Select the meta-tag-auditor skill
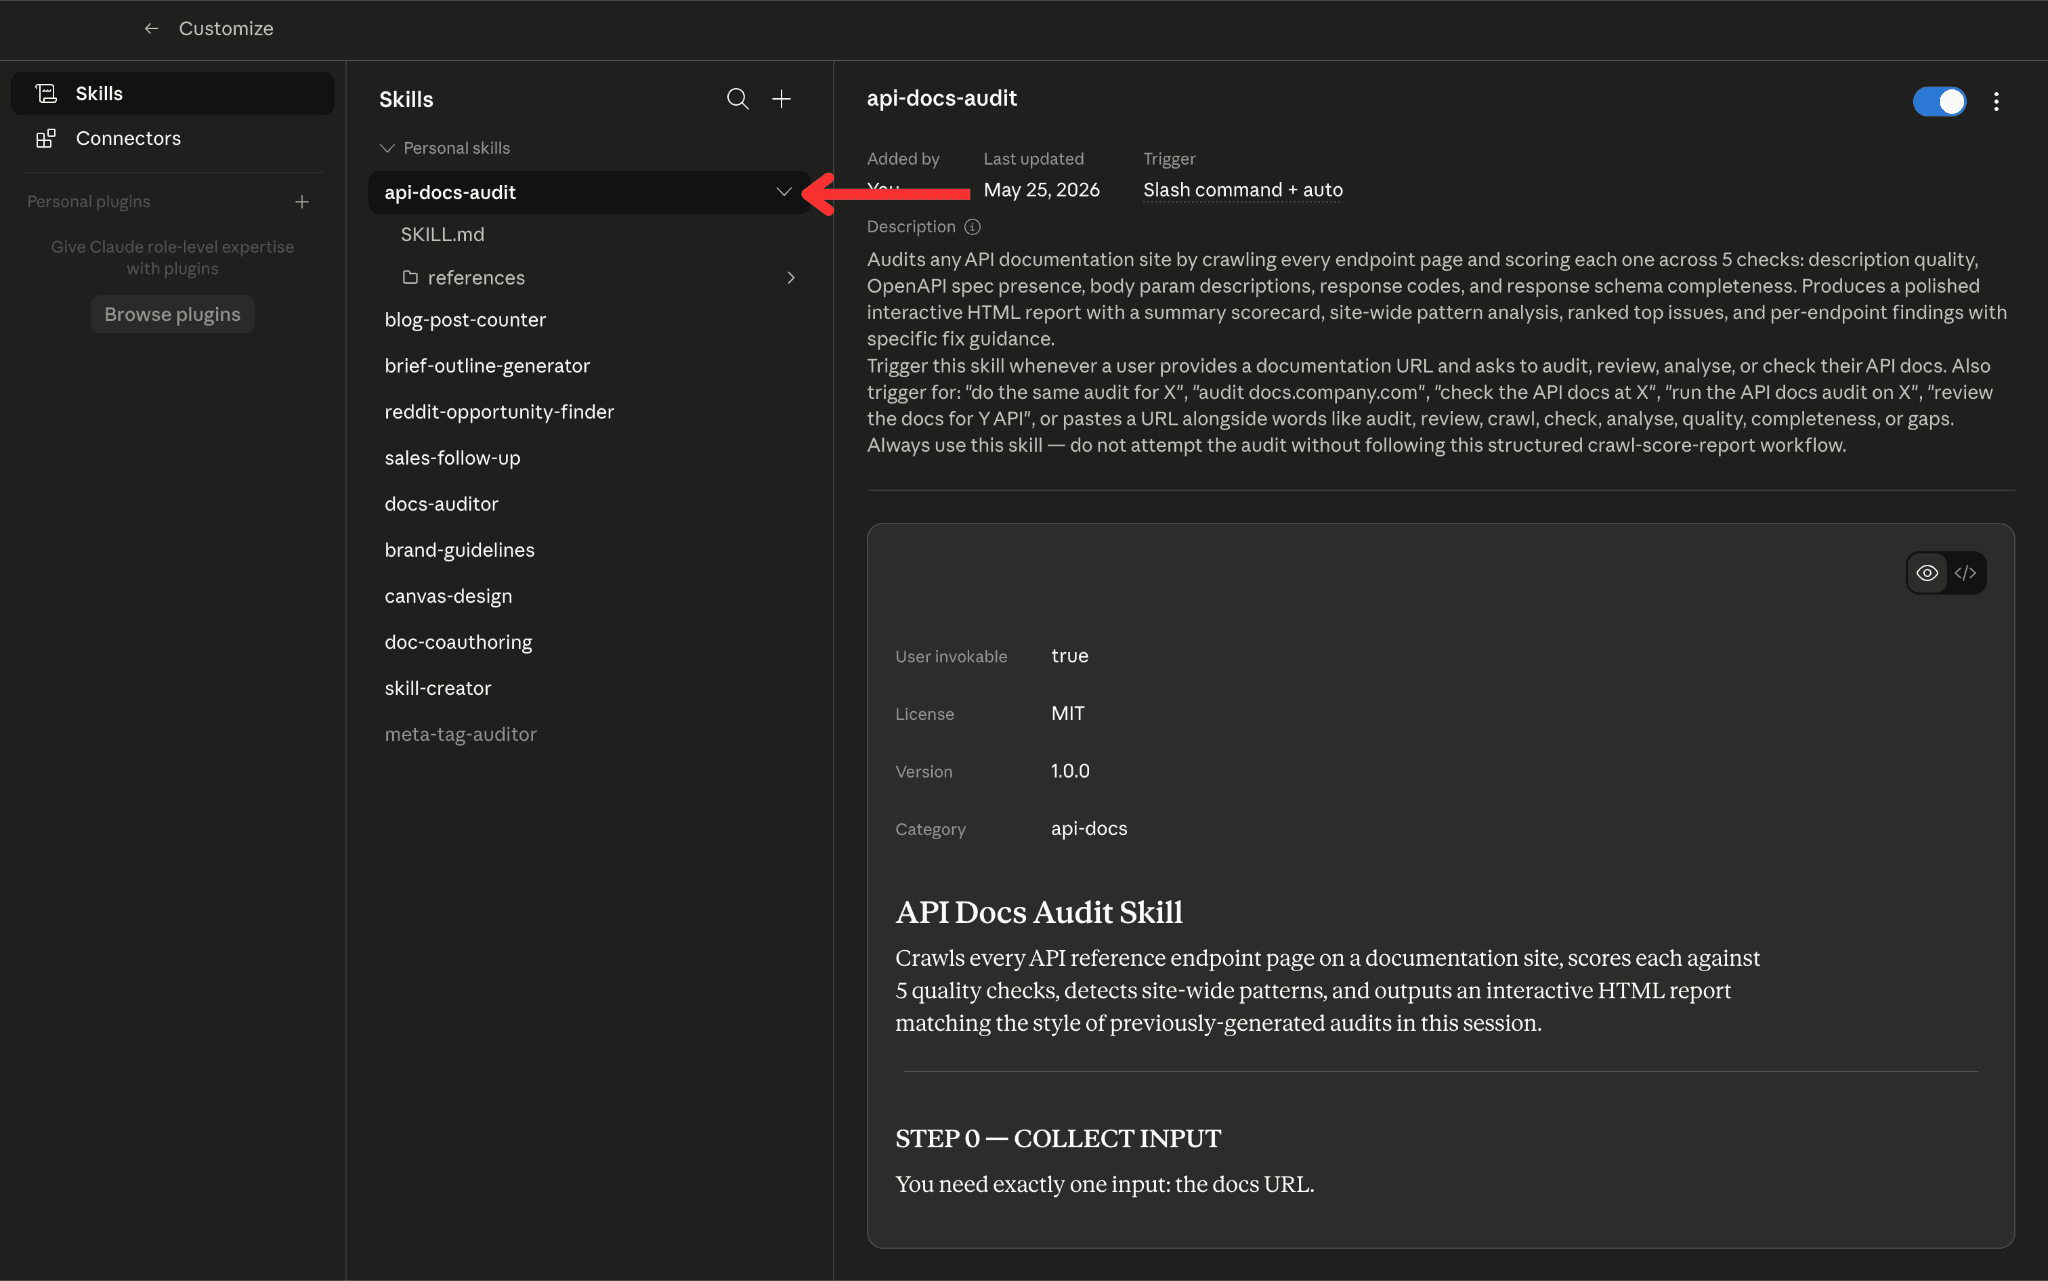Screen dimensions: 2048x1281 [460, 734]
